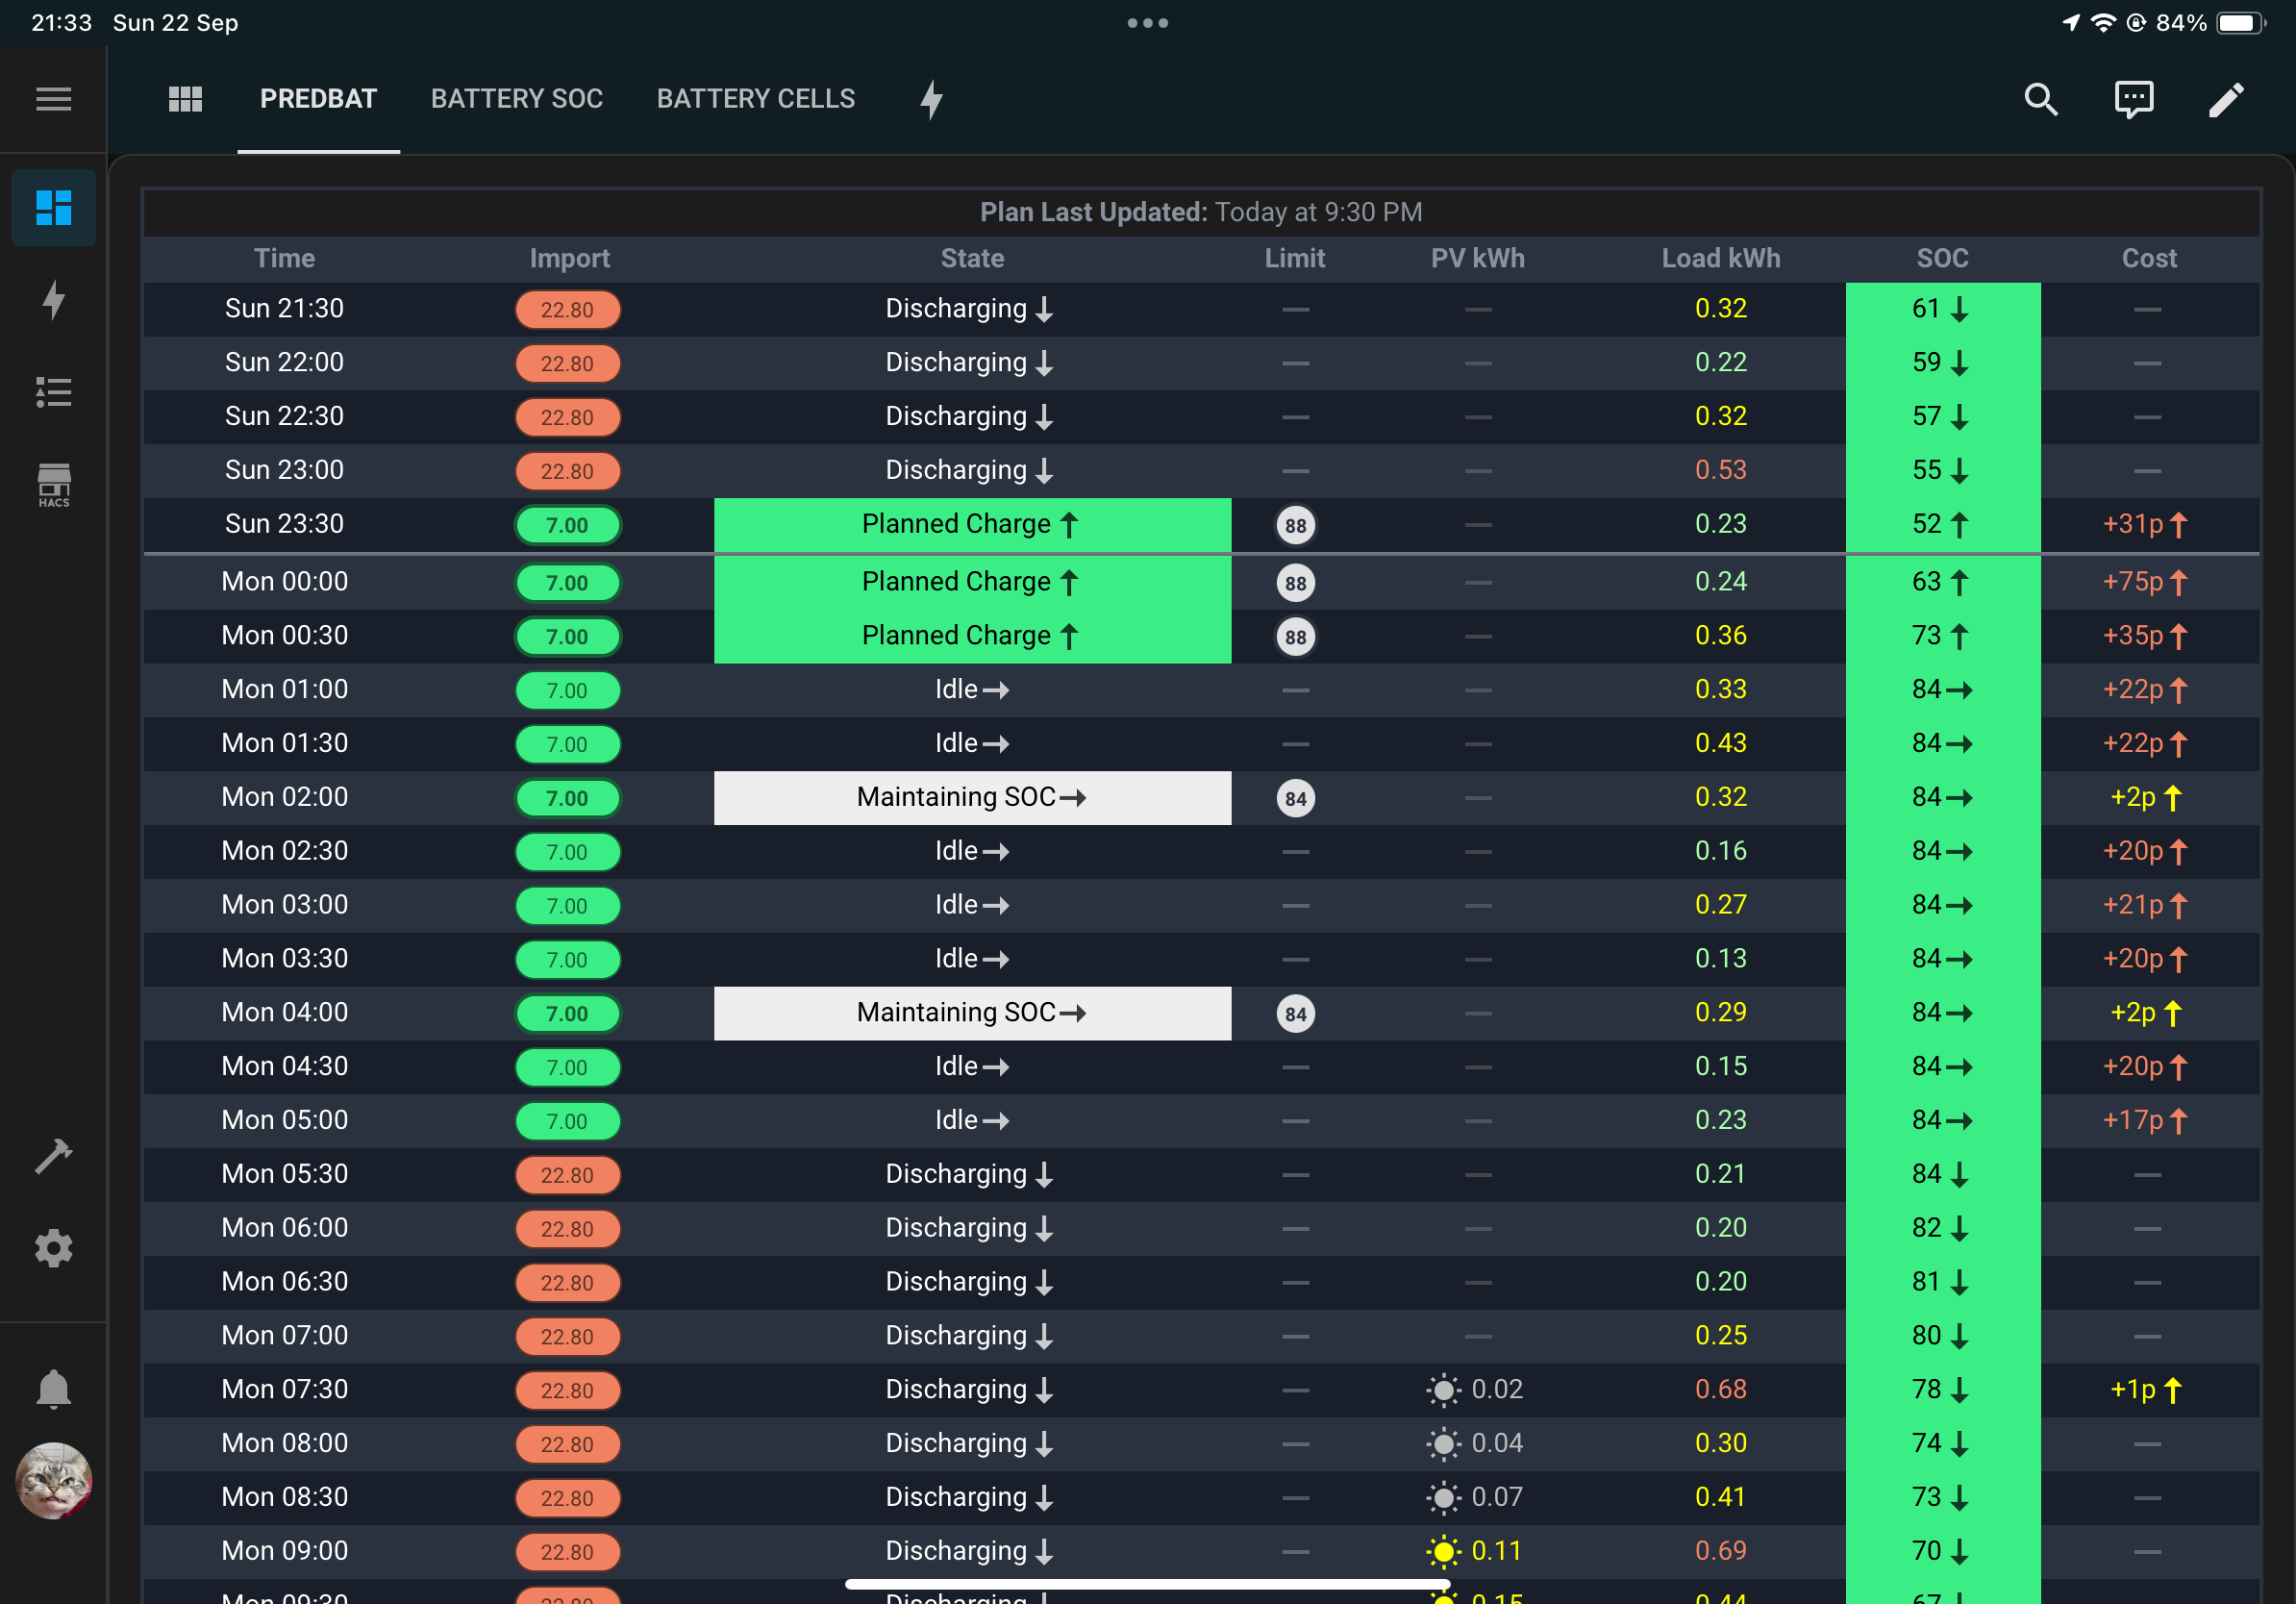Open the Energy lightning icon in sidebar
Screen dimensions: 2296x1604
[53, 300]
